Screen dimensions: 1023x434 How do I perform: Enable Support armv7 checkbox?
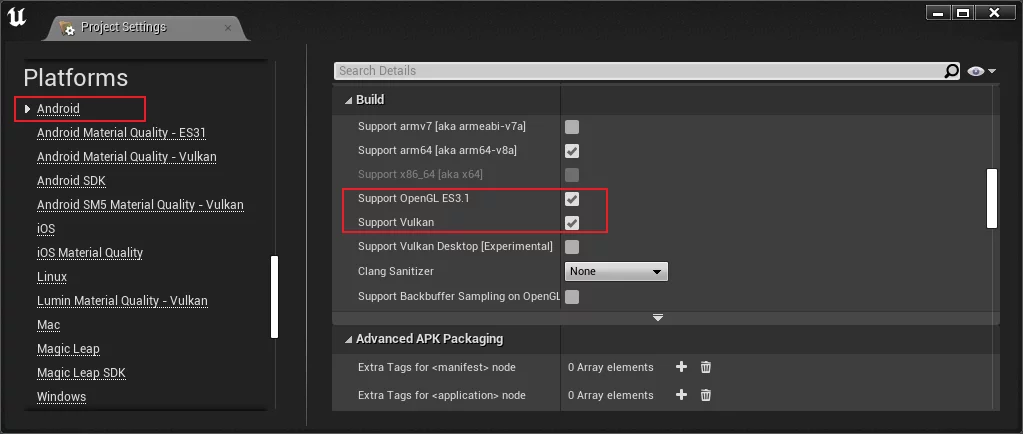pyautogui.click(x=572, y=127)
